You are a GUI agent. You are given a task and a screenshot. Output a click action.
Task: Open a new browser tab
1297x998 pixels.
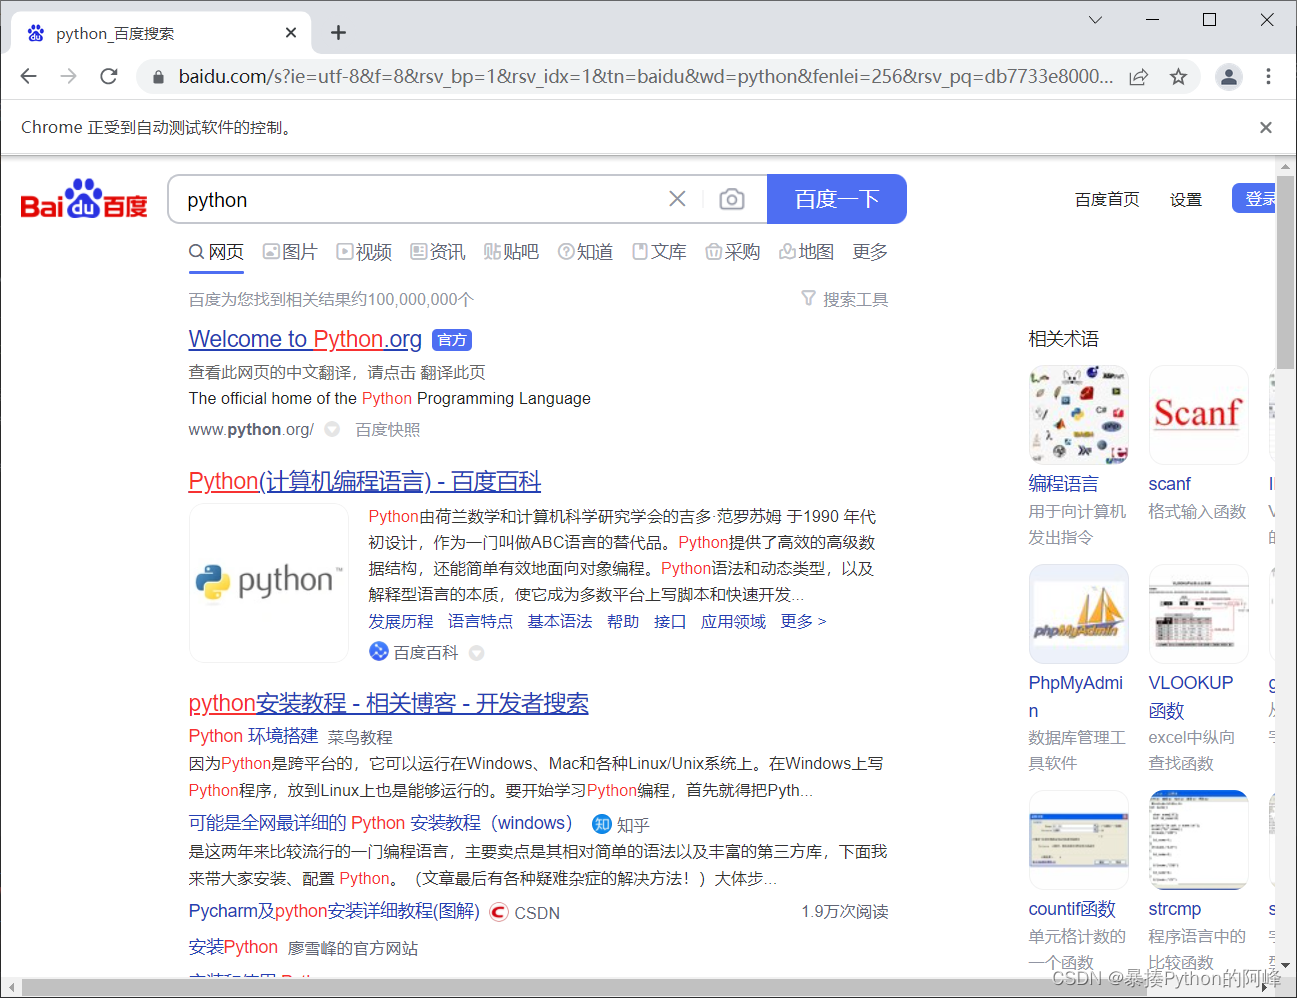pos(338,33)
